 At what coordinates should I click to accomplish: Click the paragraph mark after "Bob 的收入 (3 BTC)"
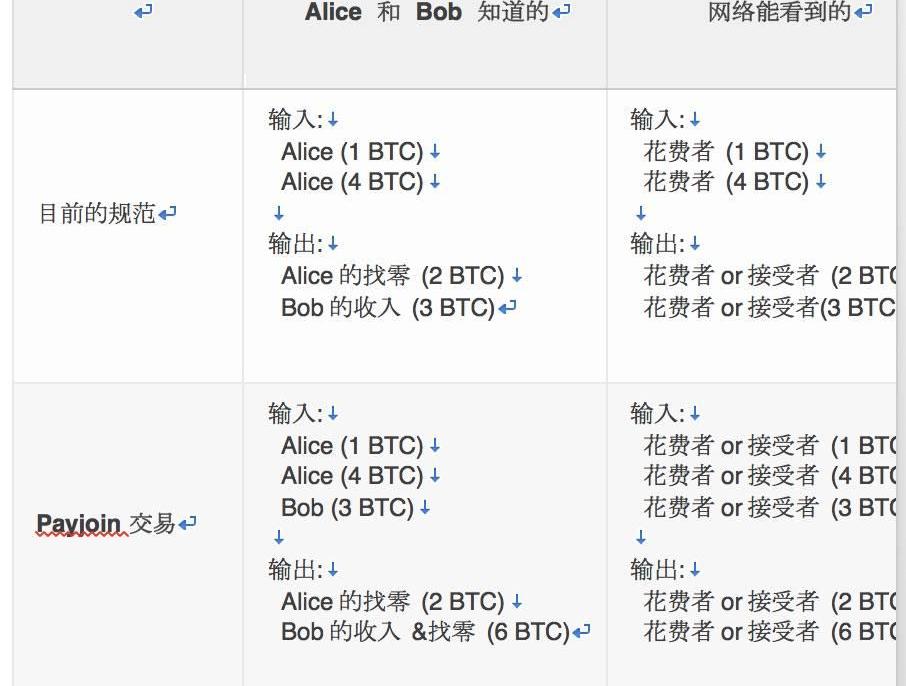pyautogui.click(x=508, y=308)
